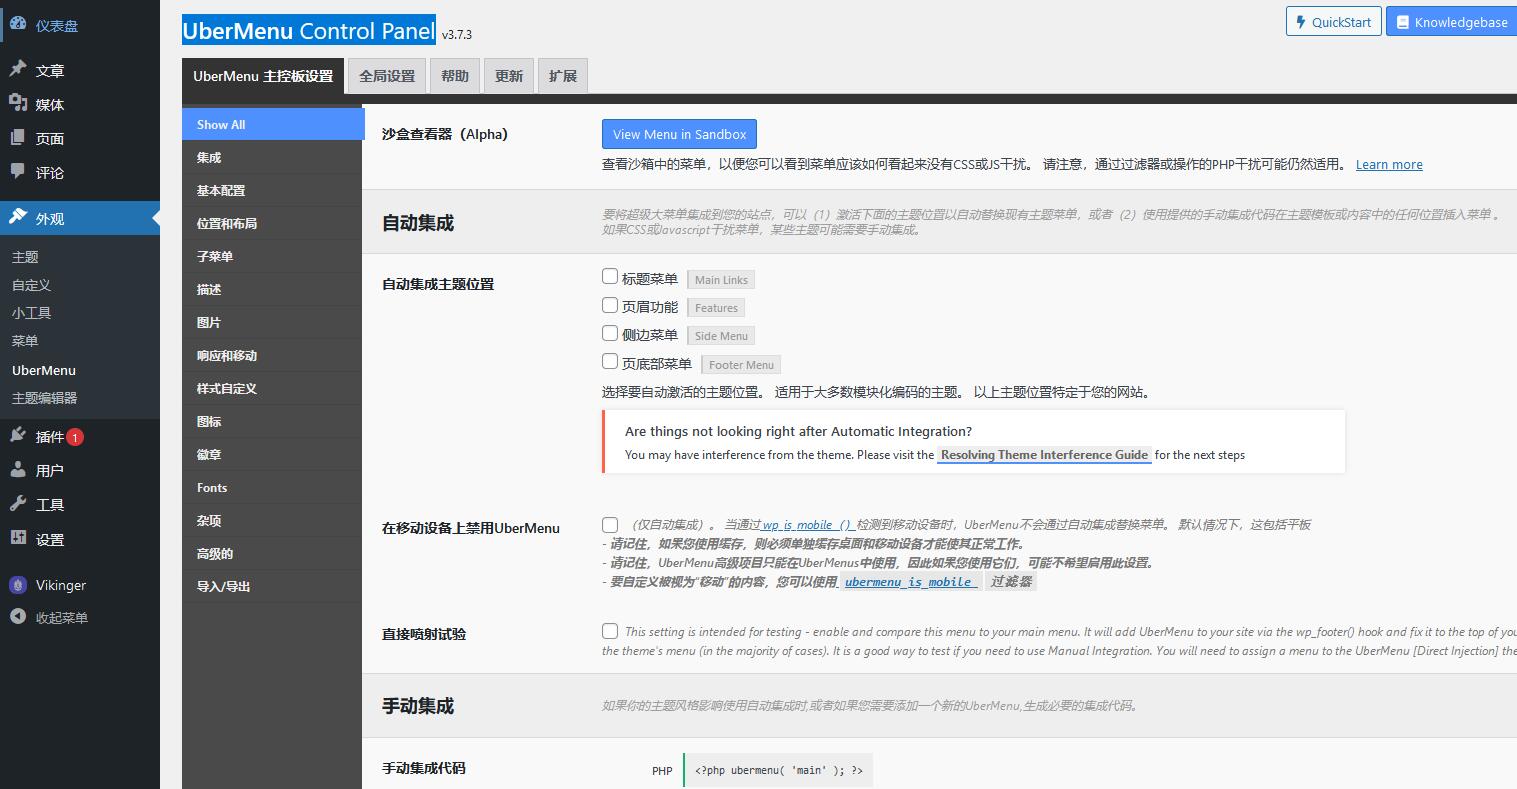The image size is (1517, 789).
Task: Click the Comments speech bubble icon
Action: (x=18, y=172)
